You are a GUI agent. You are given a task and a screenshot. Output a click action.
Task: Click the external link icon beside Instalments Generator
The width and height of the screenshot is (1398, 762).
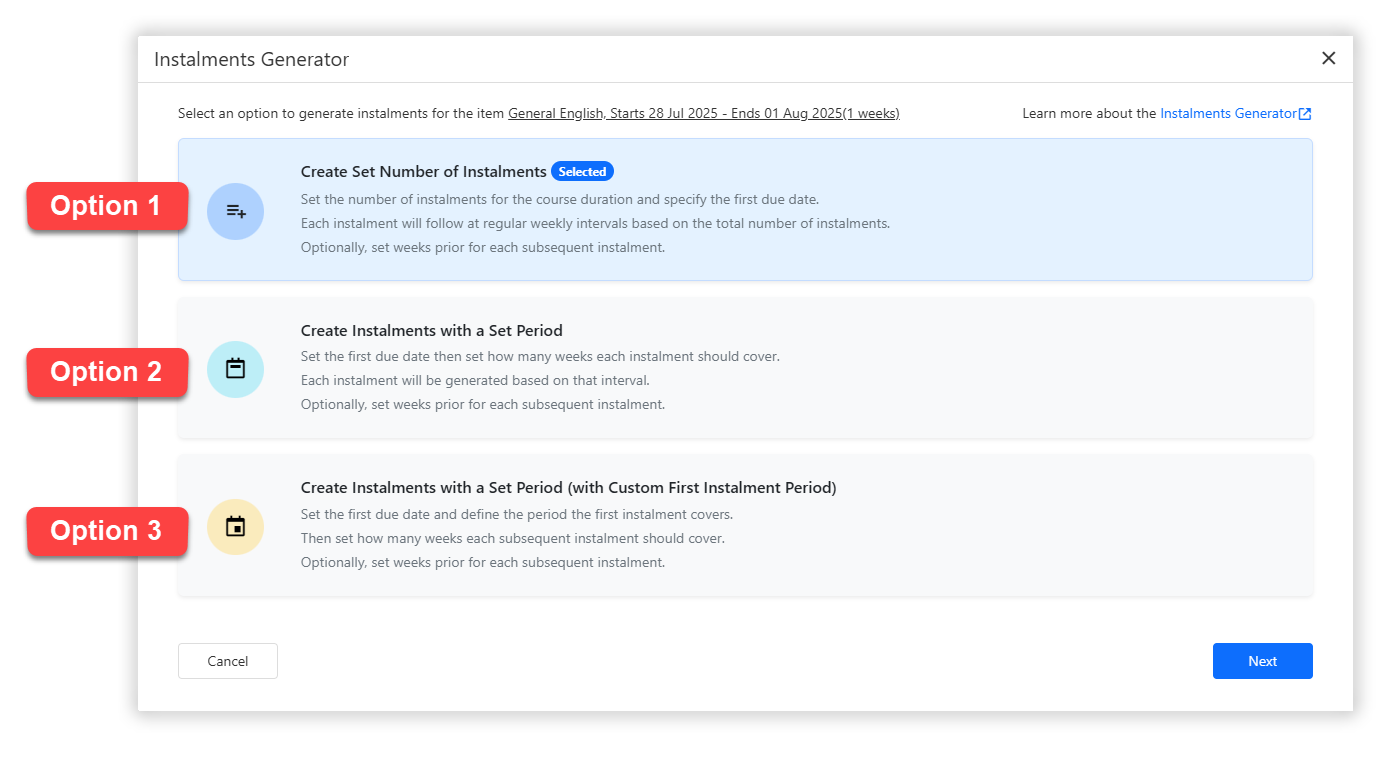pyautogui.click(x=1305, y=114)
